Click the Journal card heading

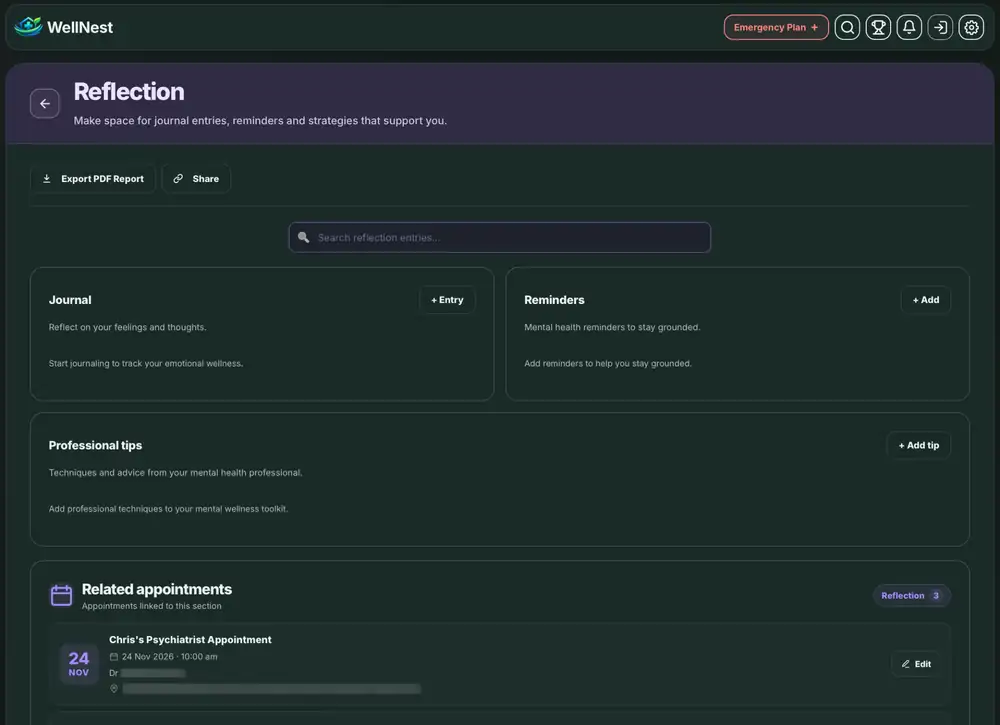point(70,300)
